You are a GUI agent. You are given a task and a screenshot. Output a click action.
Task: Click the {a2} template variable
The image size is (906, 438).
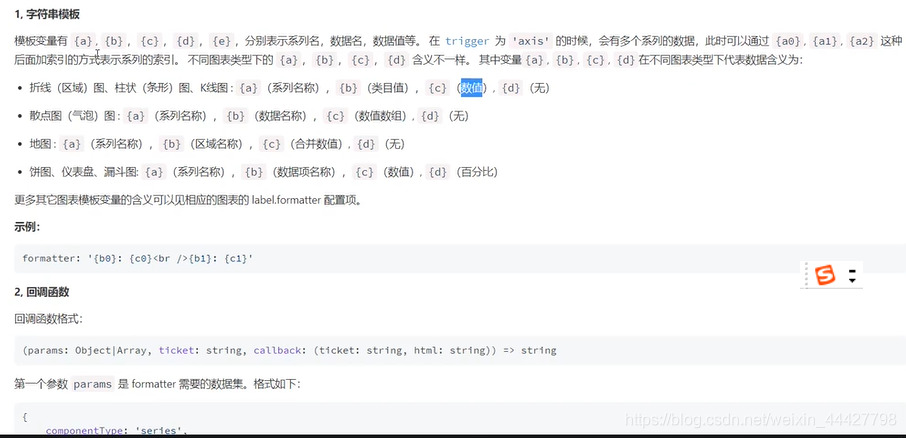coord(863,41)
